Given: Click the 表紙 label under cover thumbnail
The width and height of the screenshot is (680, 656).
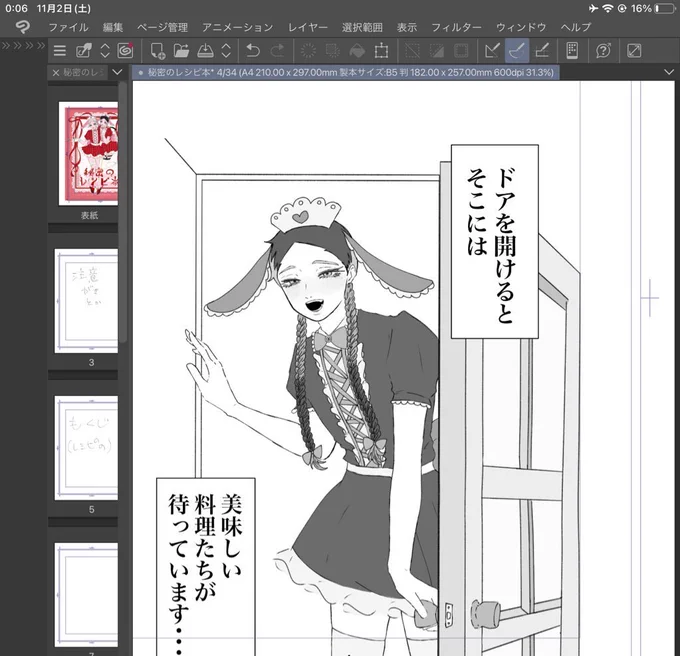Looking at the screenshot, I should (x=89, y=215).
